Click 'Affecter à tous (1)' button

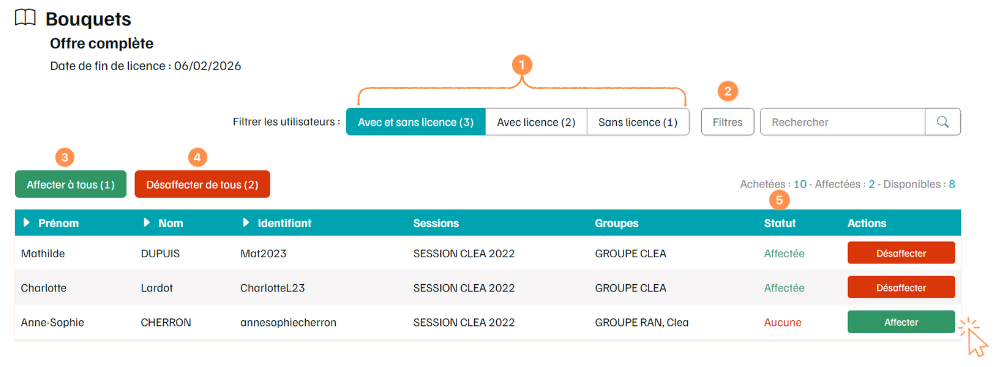pos(71,185)
